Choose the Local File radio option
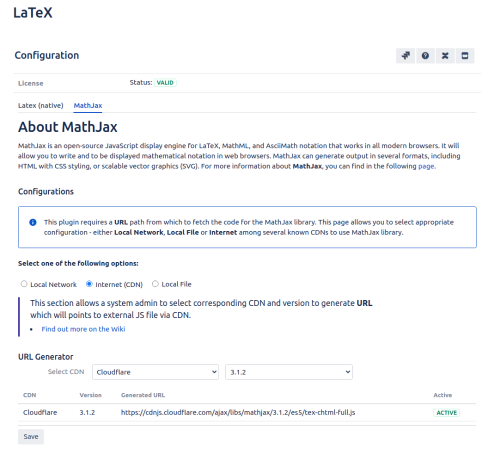488x450 pixels. pos(155,284)
